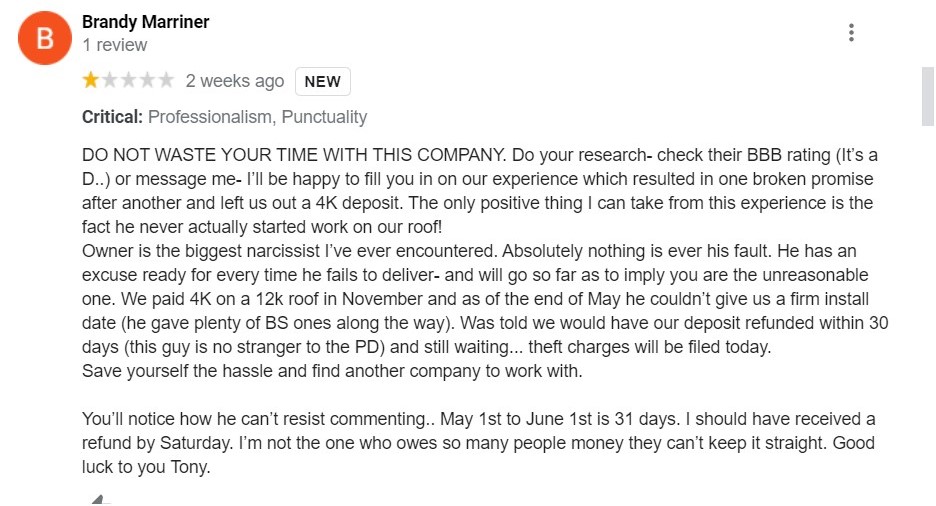The image size is (936, 506).
Task: Select the fourth gray rating star
Action: tap(147, 80)
